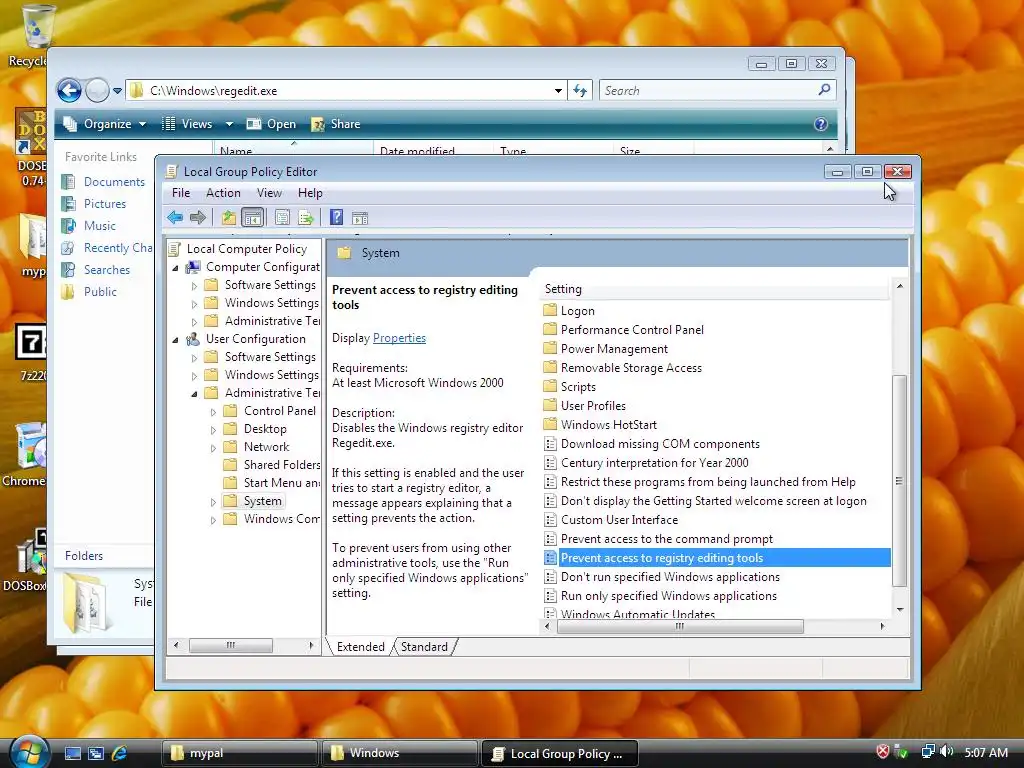Click the volume speaker tray icon
The width and height of the screenshot is (1024, 768).
[x=947, y=752]
